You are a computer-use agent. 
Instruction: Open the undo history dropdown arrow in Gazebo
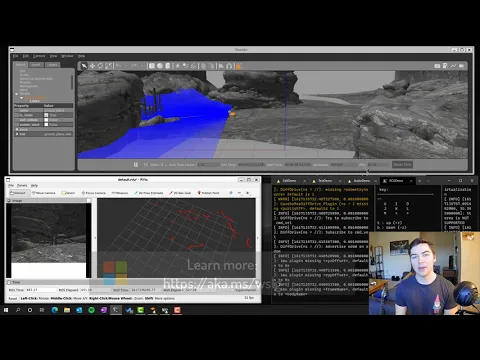coord(126,66)
